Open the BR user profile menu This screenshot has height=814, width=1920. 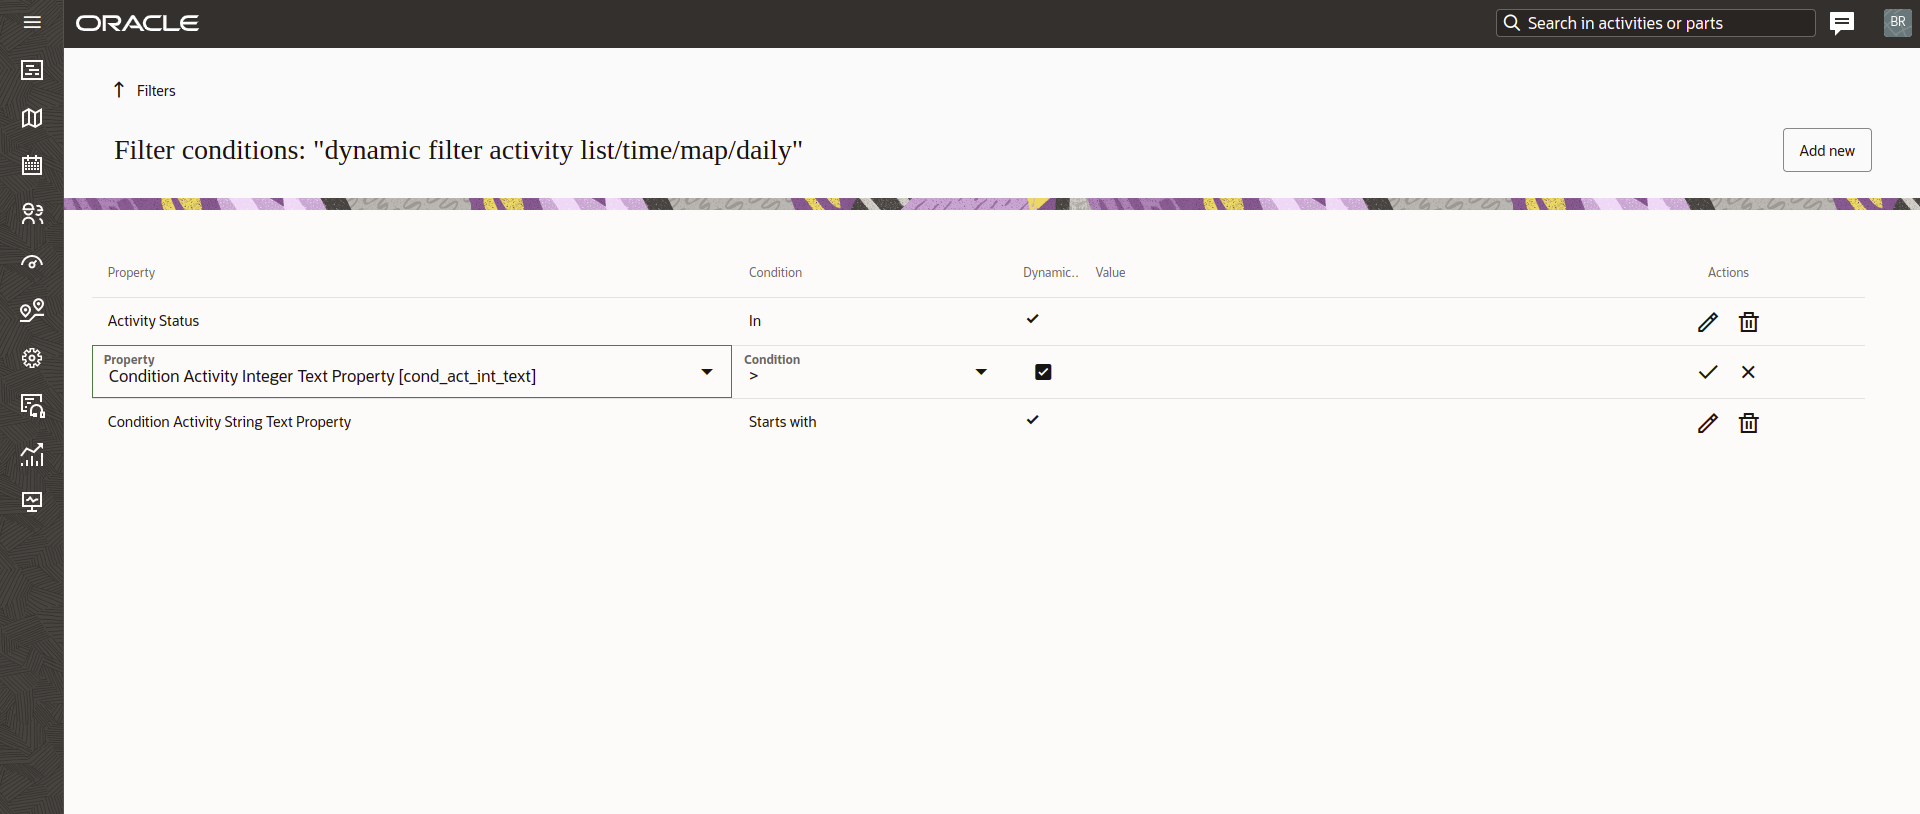point(1897,23)
